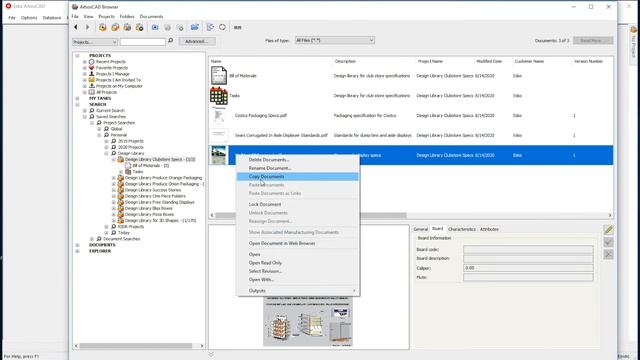Expand the 2019 Projects node
The image size is (640, 360).
107,141
